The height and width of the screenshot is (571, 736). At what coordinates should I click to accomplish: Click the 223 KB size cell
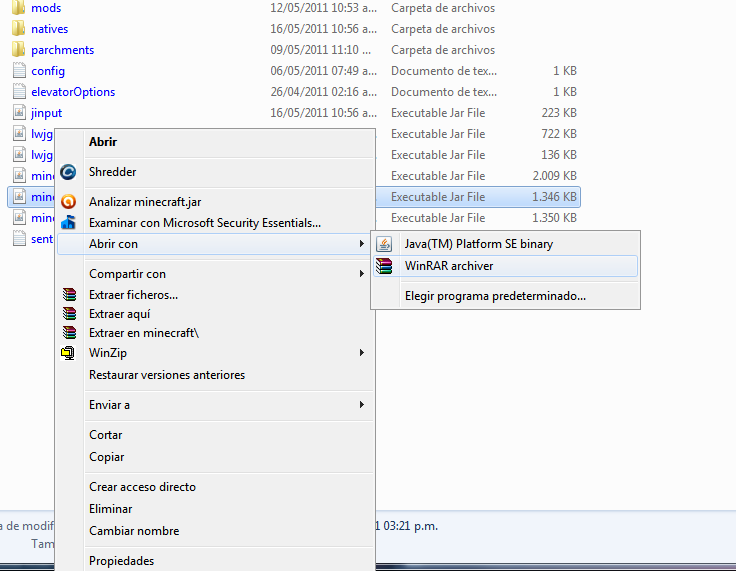(559, 113)
